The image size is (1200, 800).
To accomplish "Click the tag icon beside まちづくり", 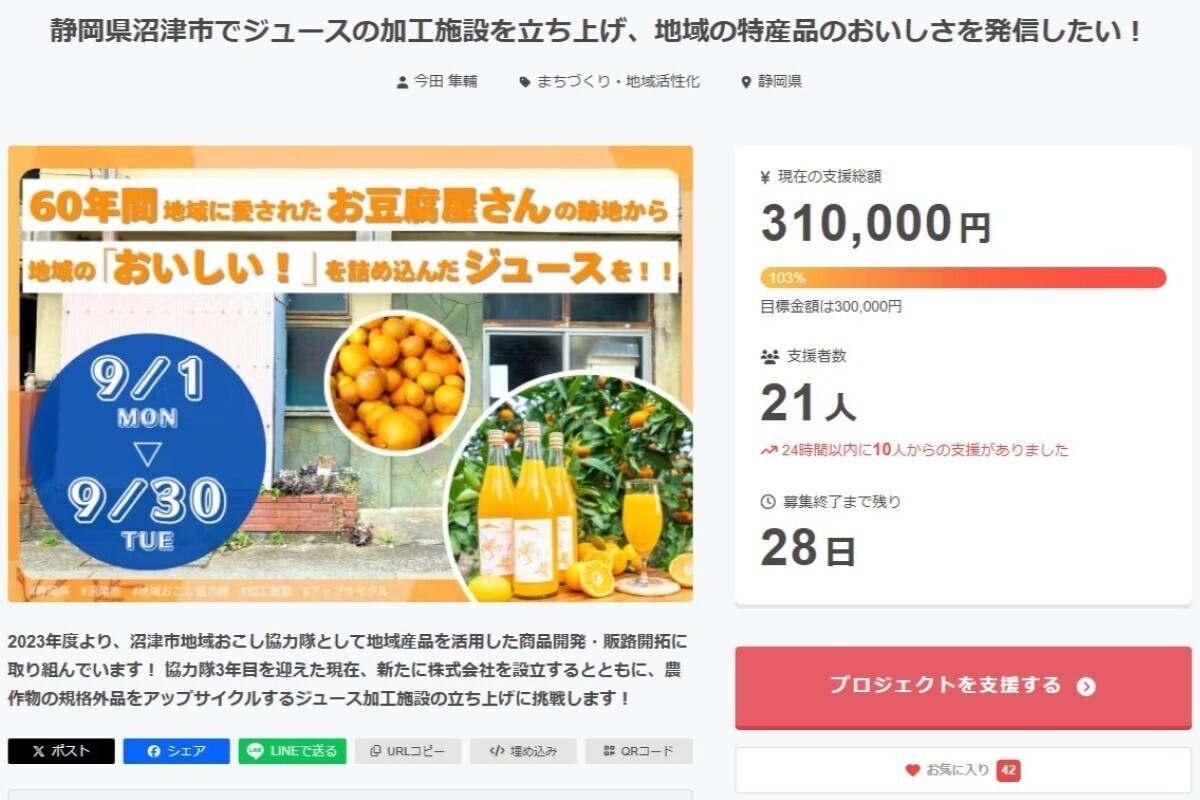I will tap(524, 82).
